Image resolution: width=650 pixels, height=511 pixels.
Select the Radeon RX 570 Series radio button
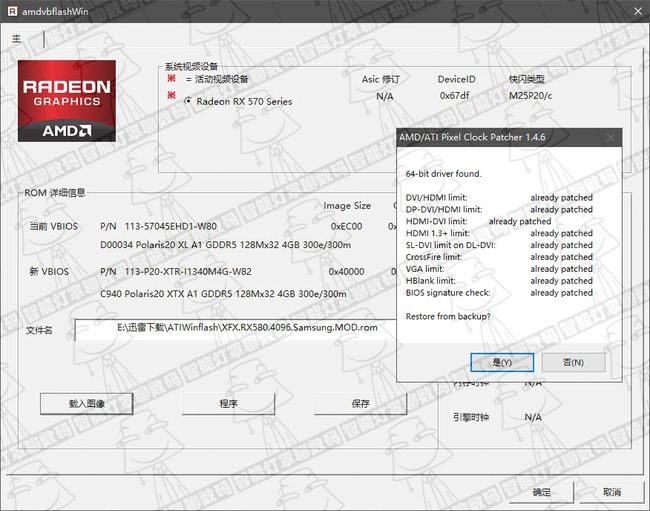pyautogui.click(x=188, y=101)
